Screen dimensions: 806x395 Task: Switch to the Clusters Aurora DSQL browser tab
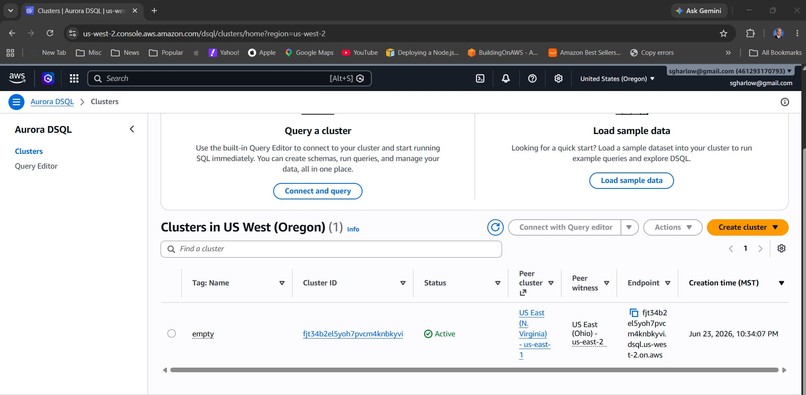point(82,11)
